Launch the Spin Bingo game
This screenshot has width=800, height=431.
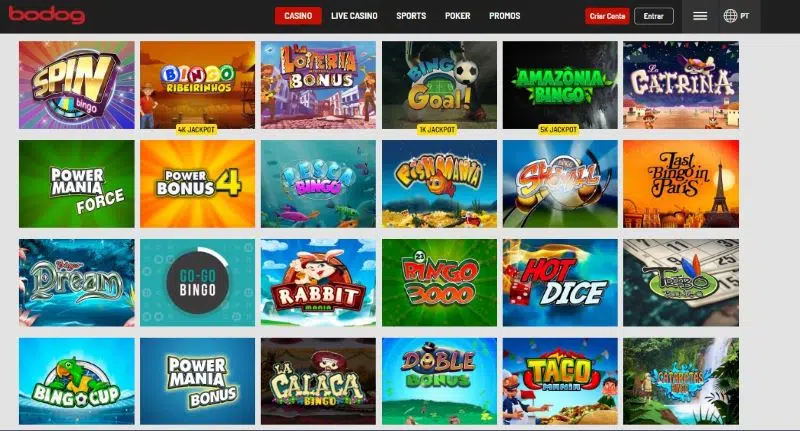pyautogui.click(x=77, y=85)
